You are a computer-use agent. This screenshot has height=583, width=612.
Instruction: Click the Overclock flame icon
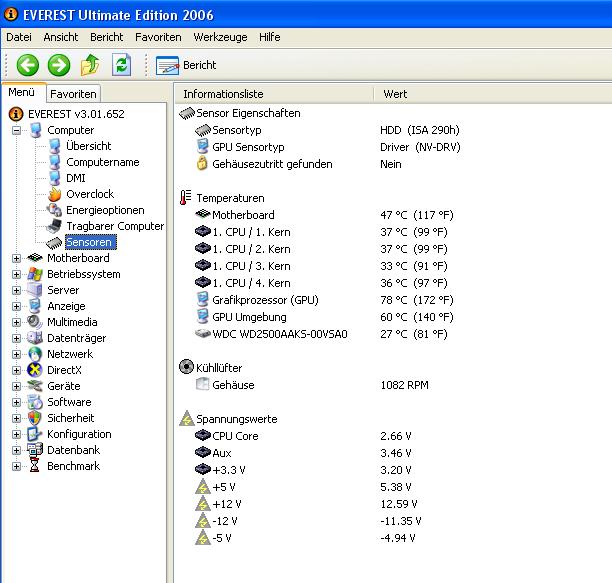[x=55, y=194]
